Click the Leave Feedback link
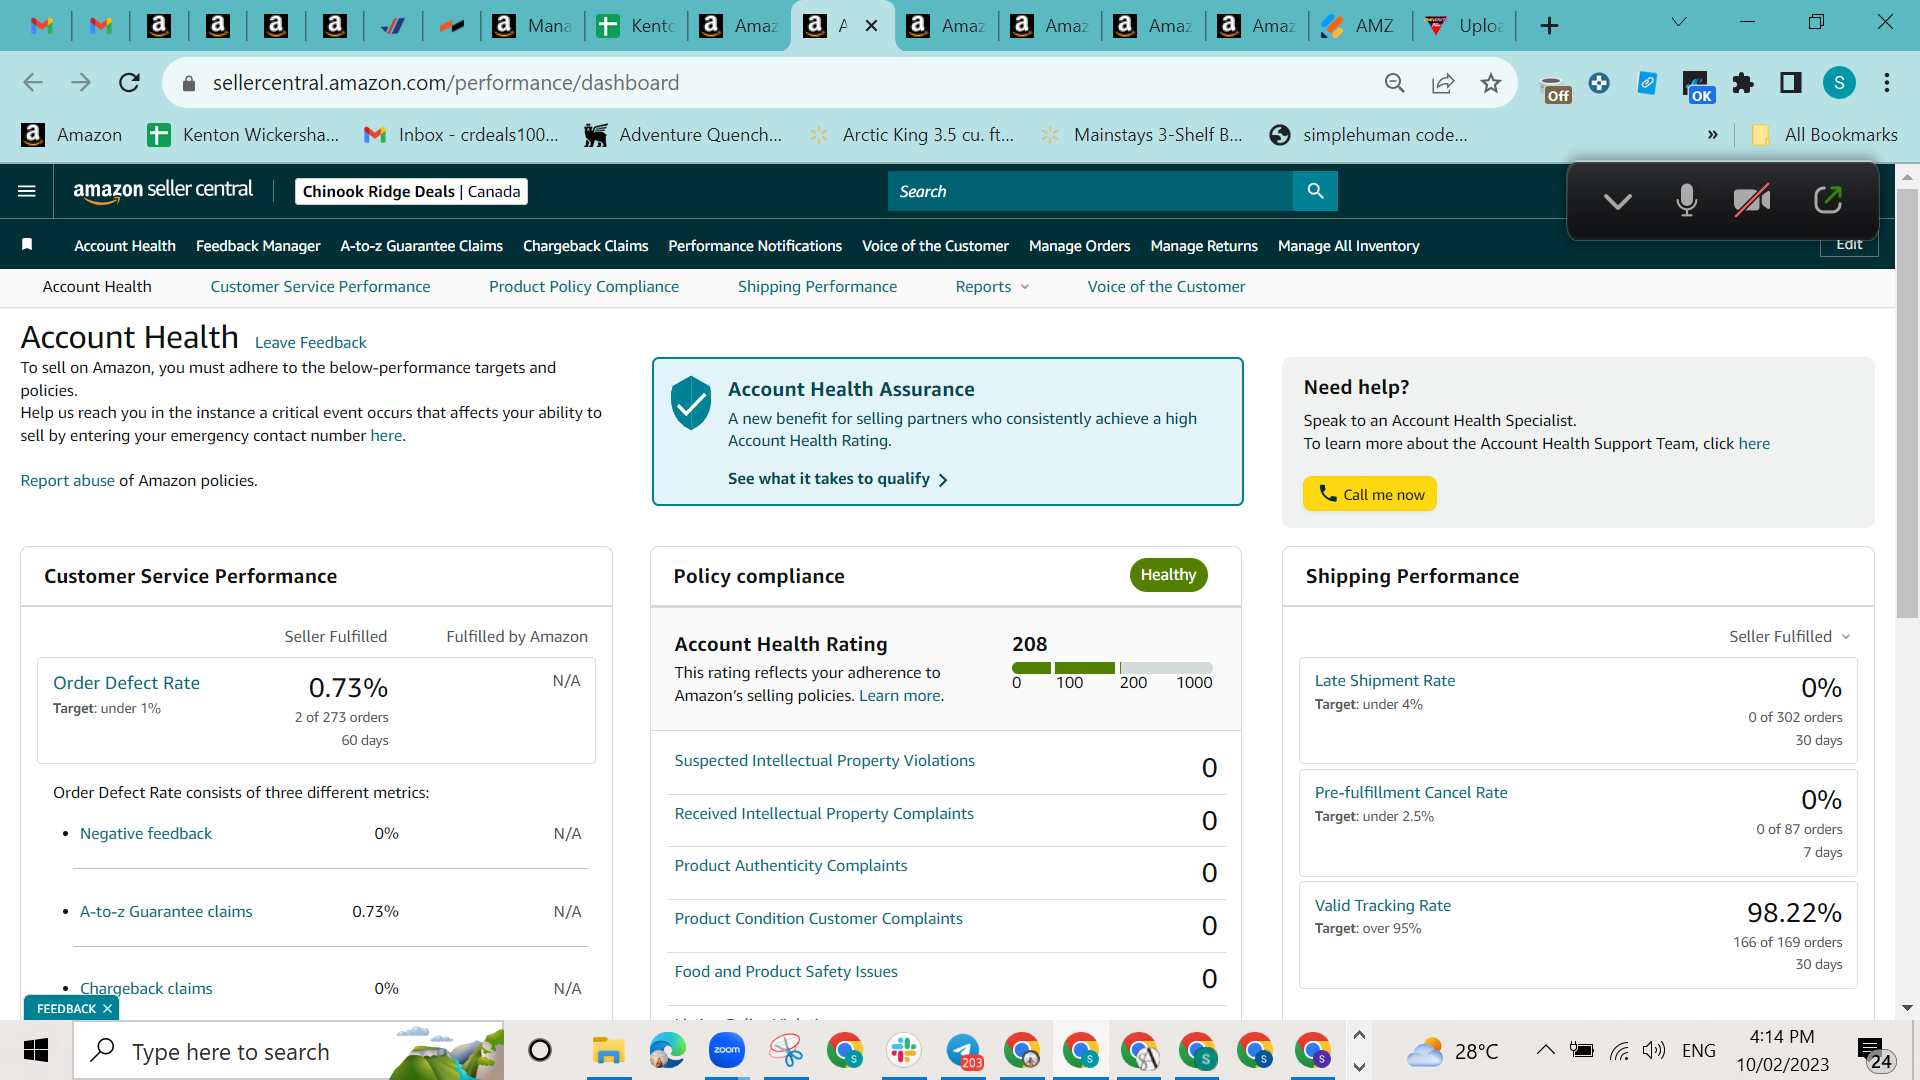This screenshot has height=1080, width=1920. coord(310,343)
